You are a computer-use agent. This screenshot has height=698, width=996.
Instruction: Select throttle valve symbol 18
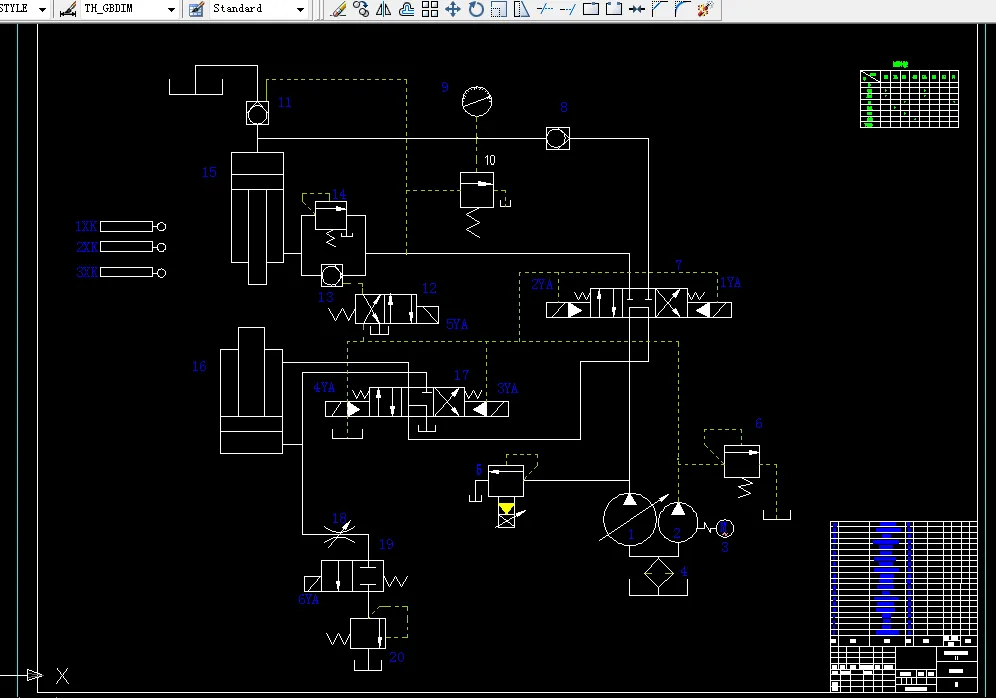tap(340, 534)
